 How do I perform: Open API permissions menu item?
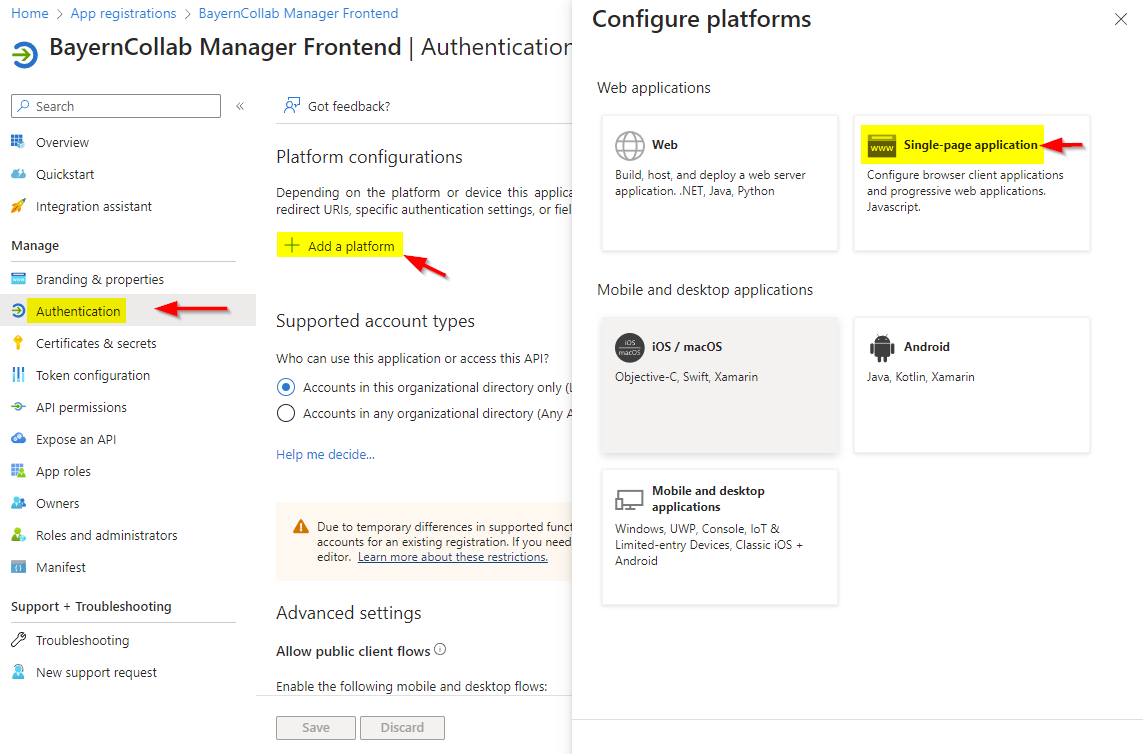point(81,407)
